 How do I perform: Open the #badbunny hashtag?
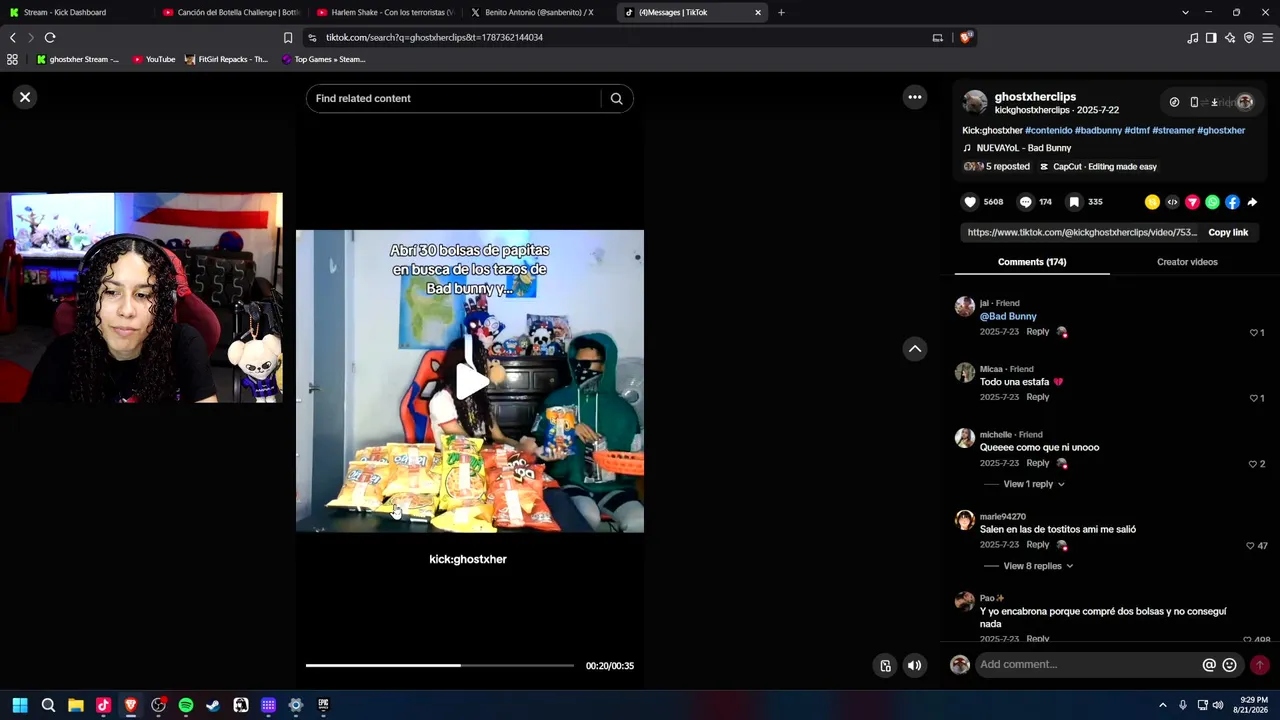(1098, 130)
